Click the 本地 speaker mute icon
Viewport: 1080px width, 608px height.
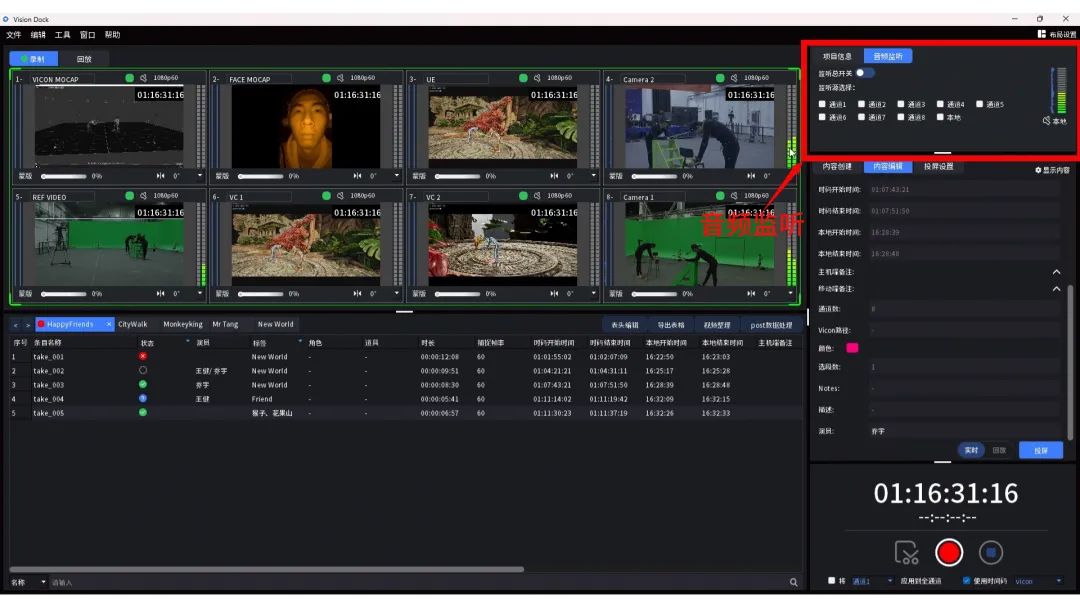pos(1046,120)
